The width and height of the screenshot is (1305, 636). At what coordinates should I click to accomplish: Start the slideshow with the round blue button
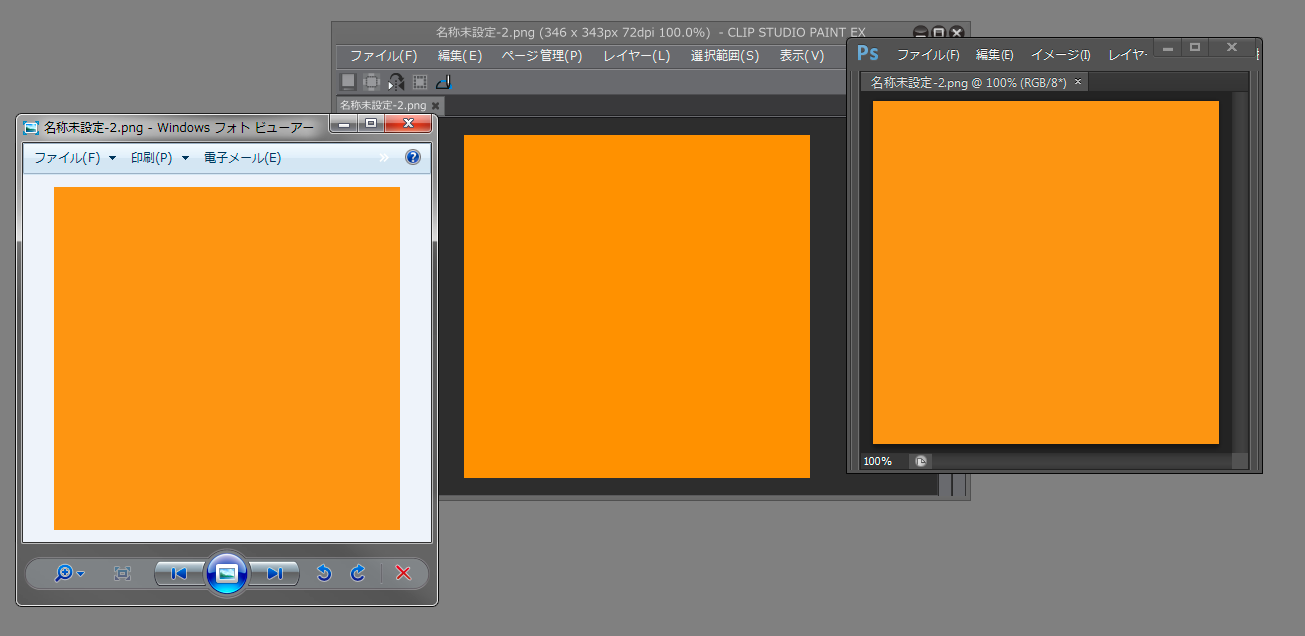click(x=227, y=573)
